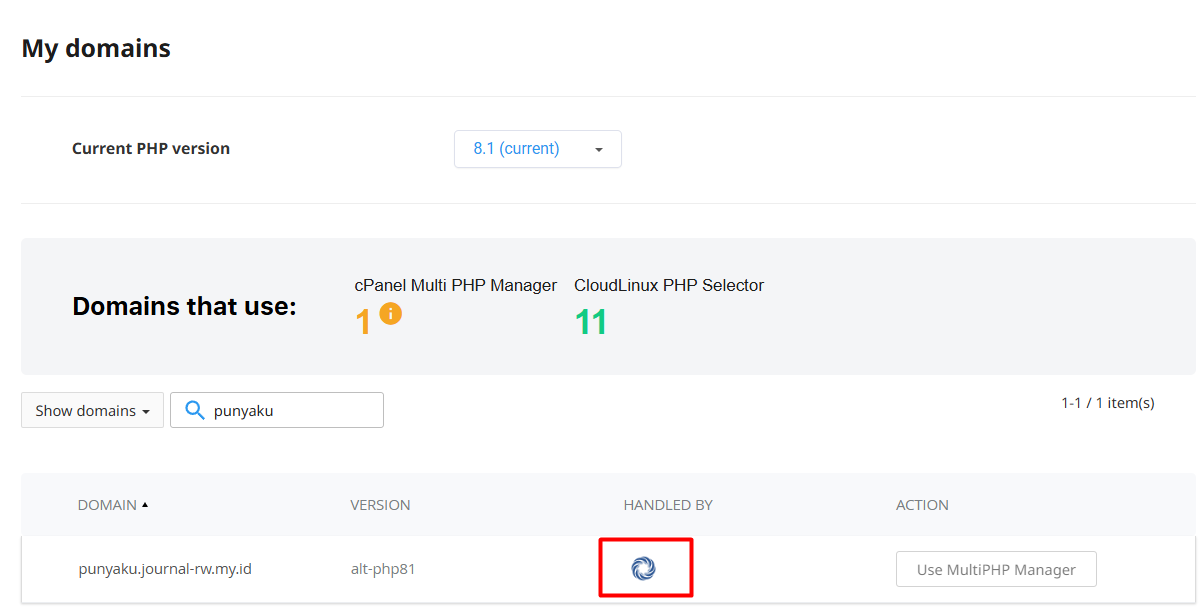1203x612 pixels.
Task: Open the Current PHP version dropdown
Action: tap(537, 149)
